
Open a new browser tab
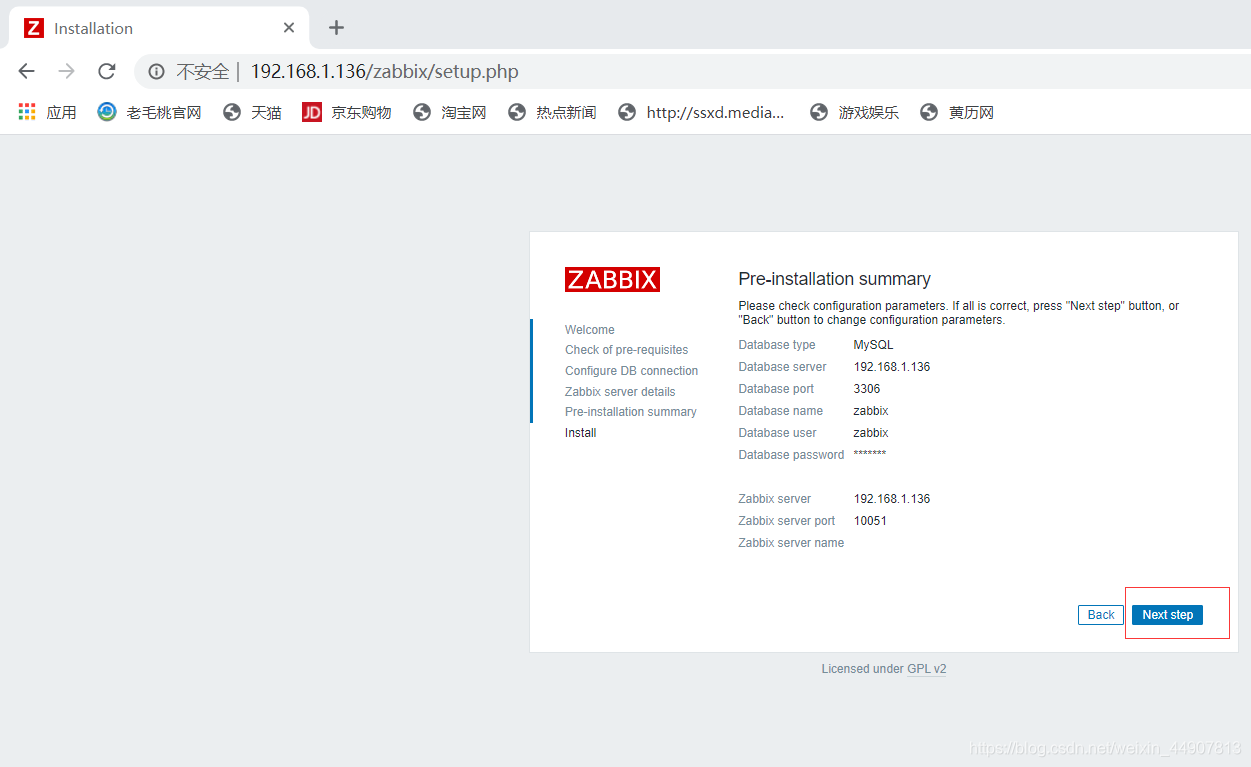coord(336,28)
